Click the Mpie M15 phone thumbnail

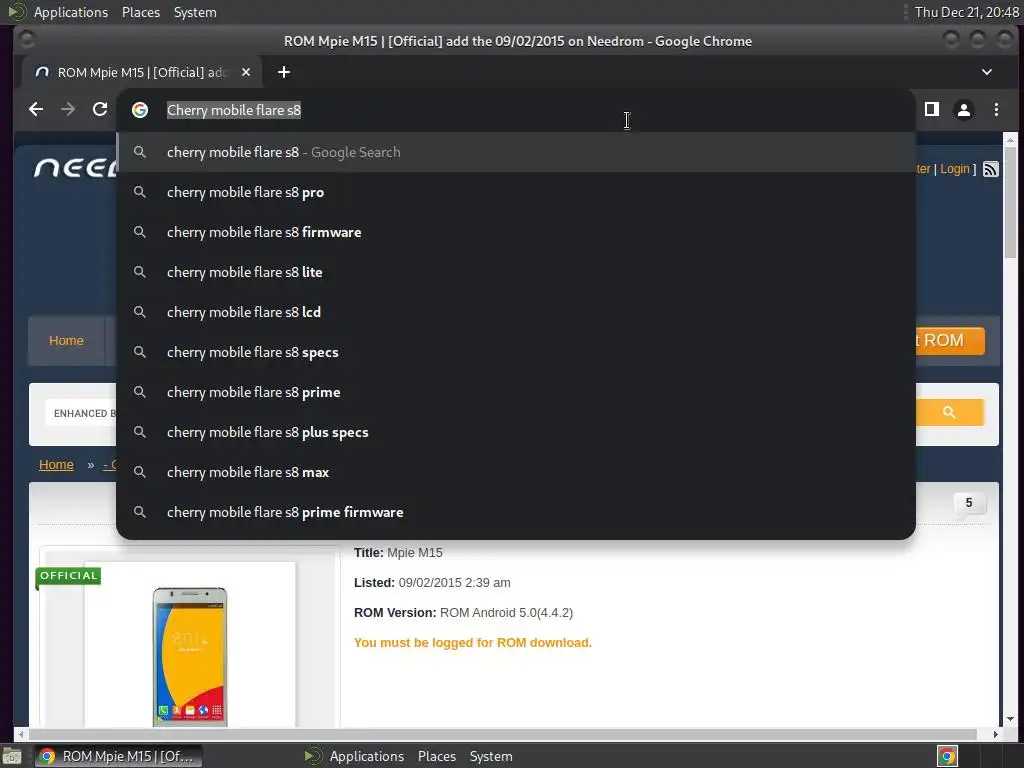[x=189, y=656]
